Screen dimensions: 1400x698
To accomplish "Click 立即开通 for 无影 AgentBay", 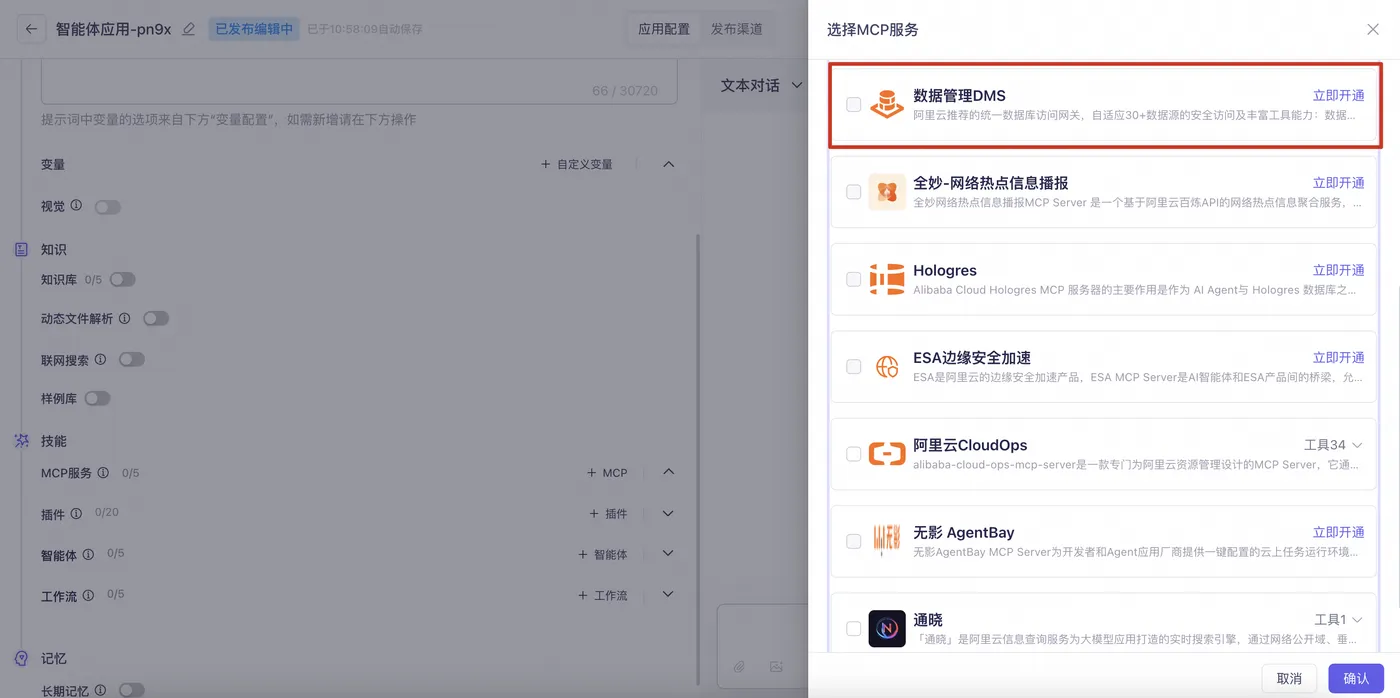I will tap(1338, 532).
